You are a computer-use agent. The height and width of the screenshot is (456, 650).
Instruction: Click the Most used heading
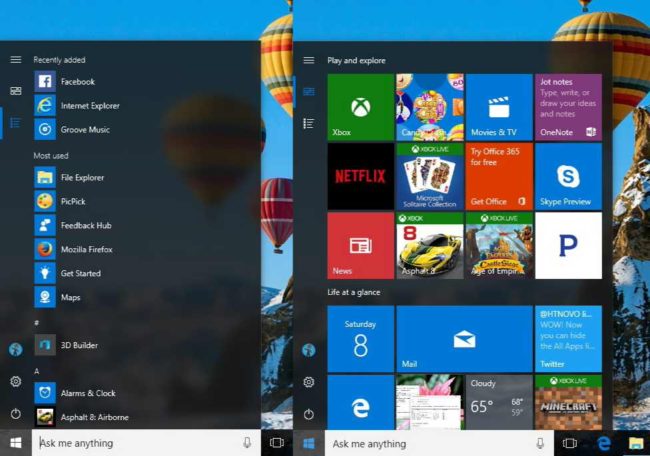(x=51, y=155)
